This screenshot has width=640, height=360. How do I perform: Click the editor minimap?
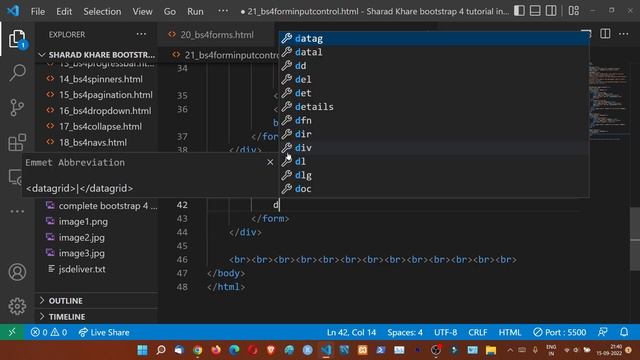[x=609, y=102]
